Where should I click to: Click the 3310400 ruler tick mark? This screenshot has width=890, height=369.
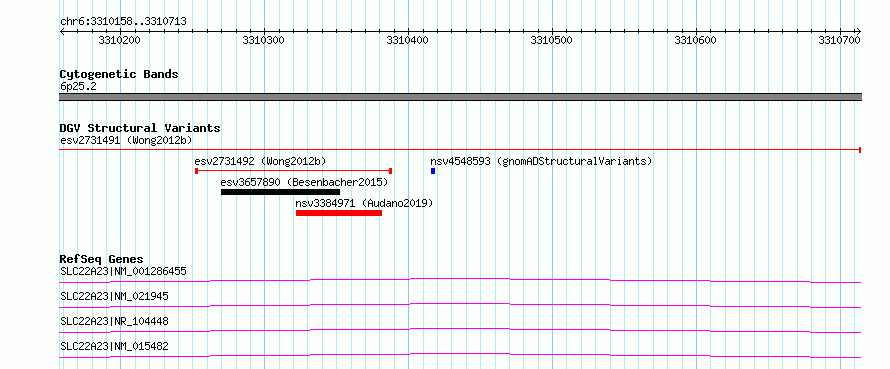pyautogui.click(x=408, y=32)
